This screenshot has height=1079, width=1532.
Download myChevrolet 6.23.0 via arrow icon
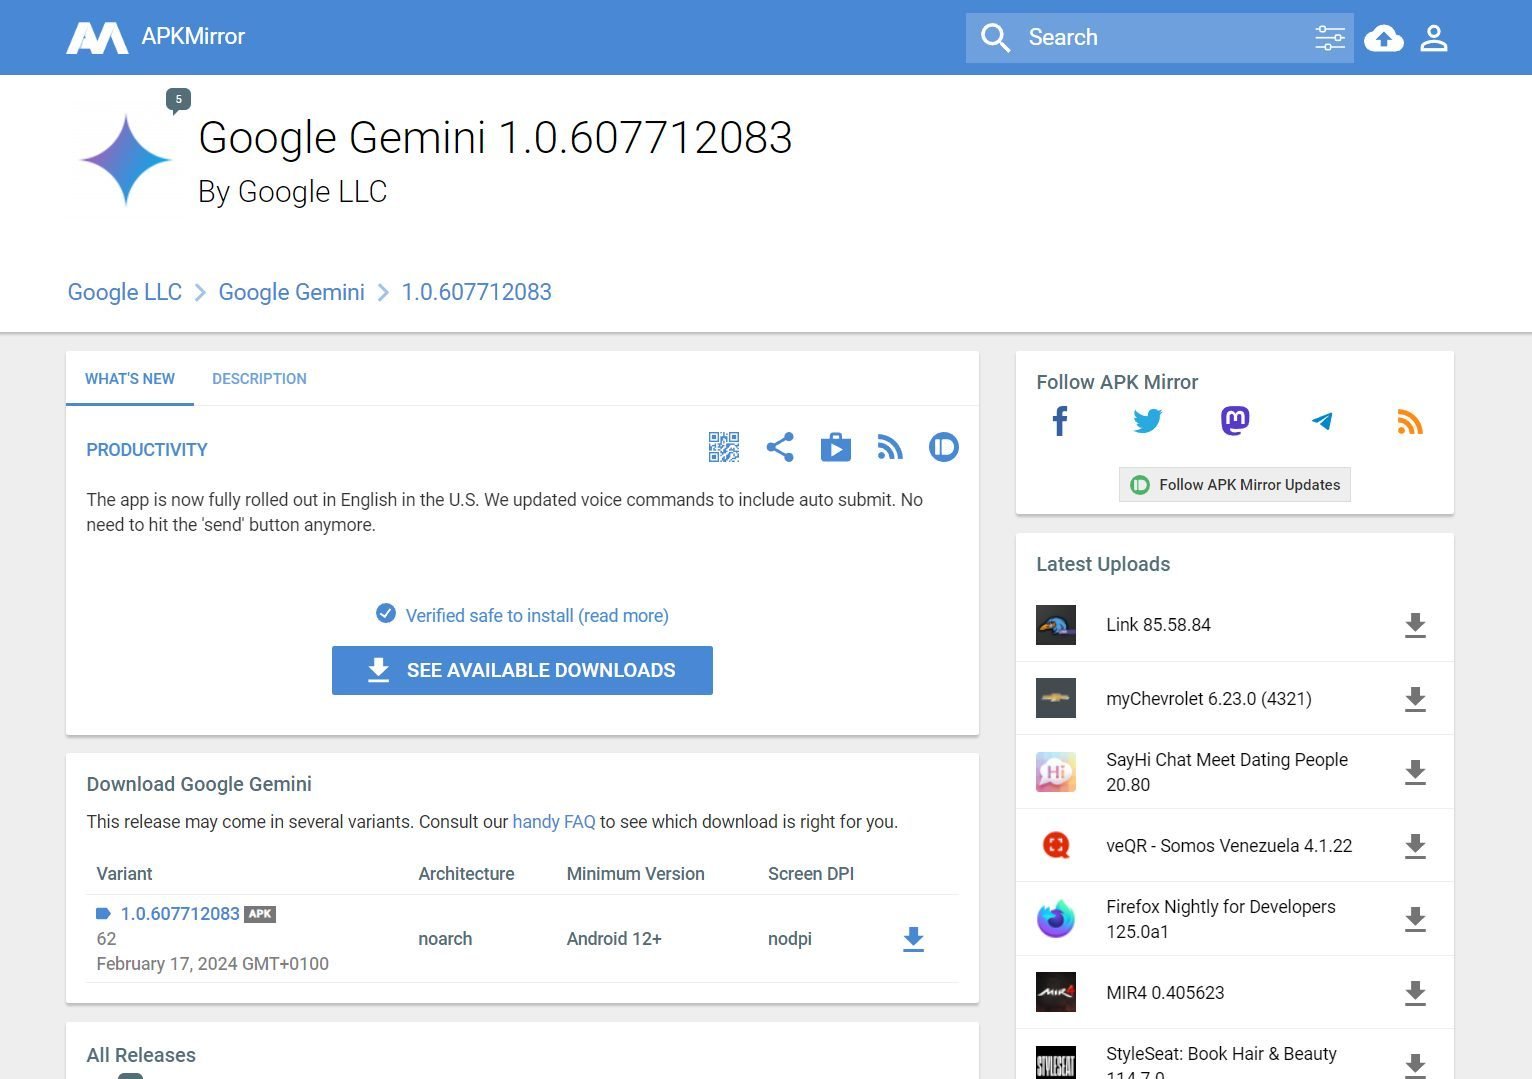click(x=1415, y=699)
